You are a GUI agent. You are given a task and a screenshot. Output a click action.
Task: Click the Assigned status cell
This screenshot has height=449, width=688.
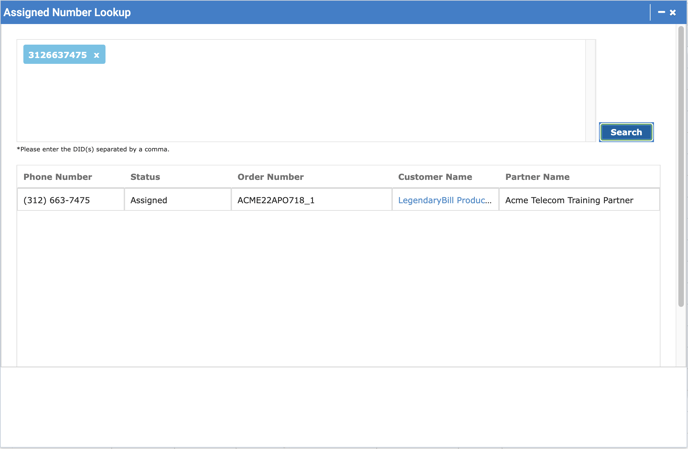click(149, 200)
